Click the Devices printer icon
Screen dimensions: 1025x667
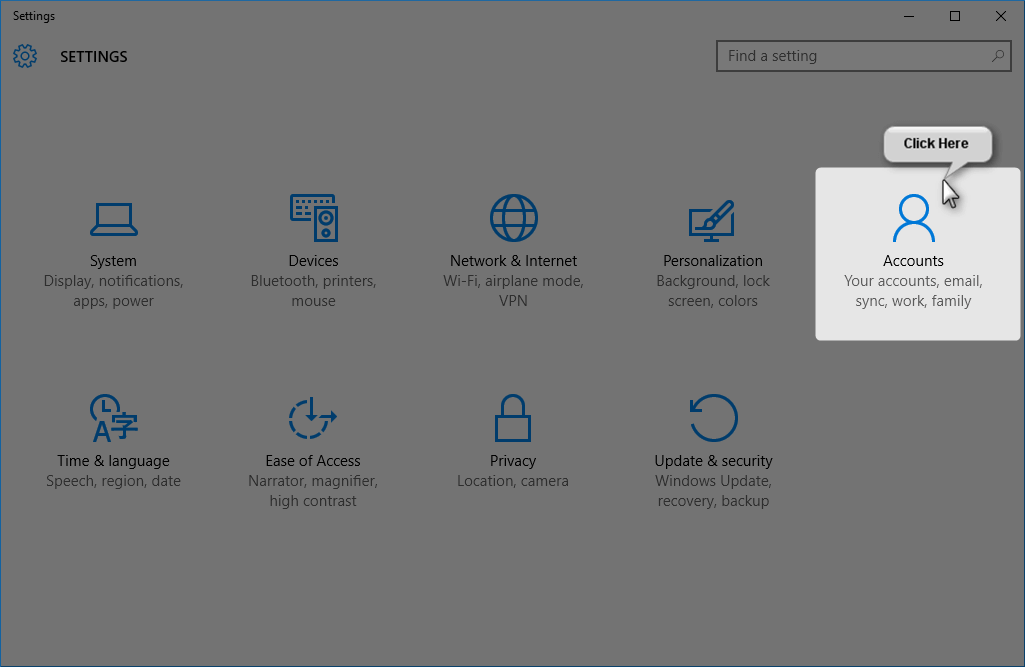pyautogui.click(x=313, y=218)
